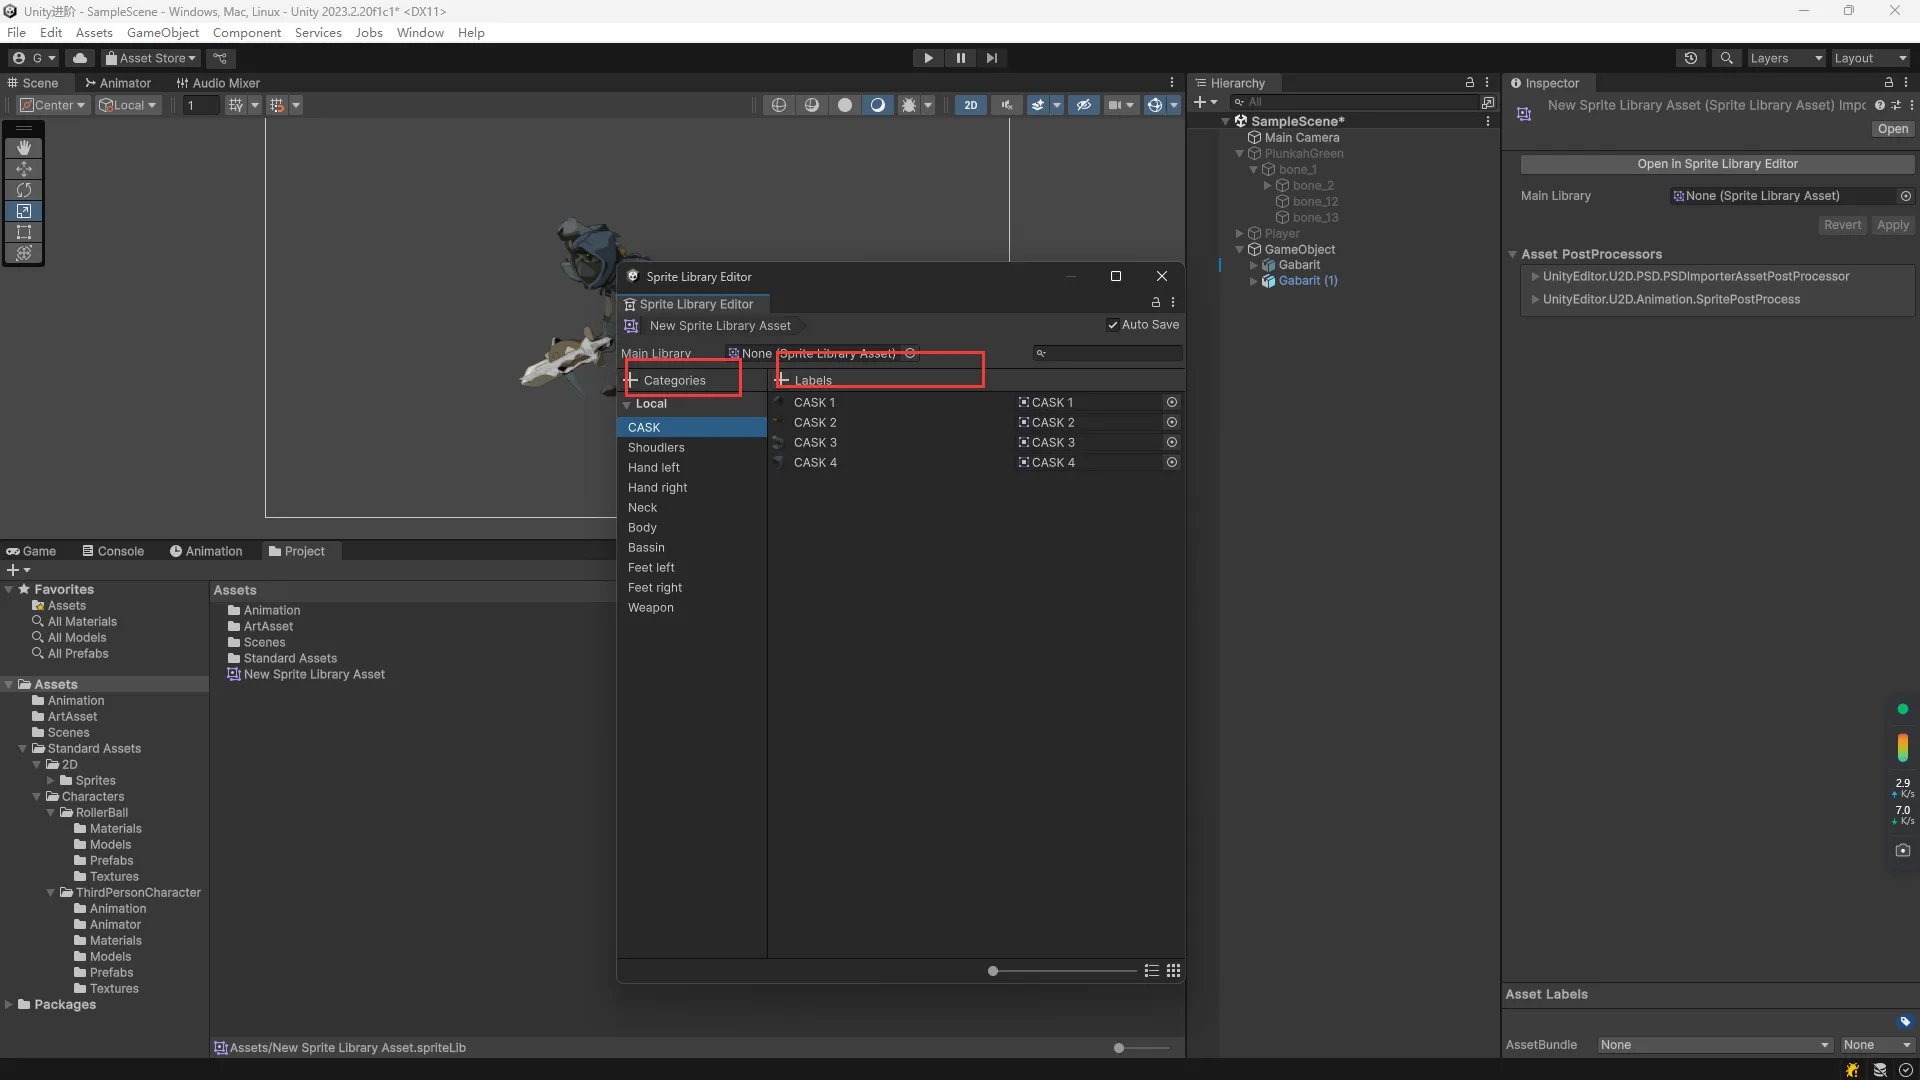The image size is (1920, 1080).
Task: Open the GameObject menu
Action: 162,32
